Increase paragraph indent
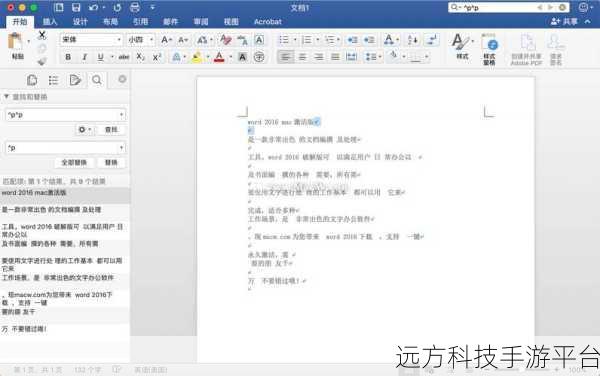600x376 pixels. point(369,39)
